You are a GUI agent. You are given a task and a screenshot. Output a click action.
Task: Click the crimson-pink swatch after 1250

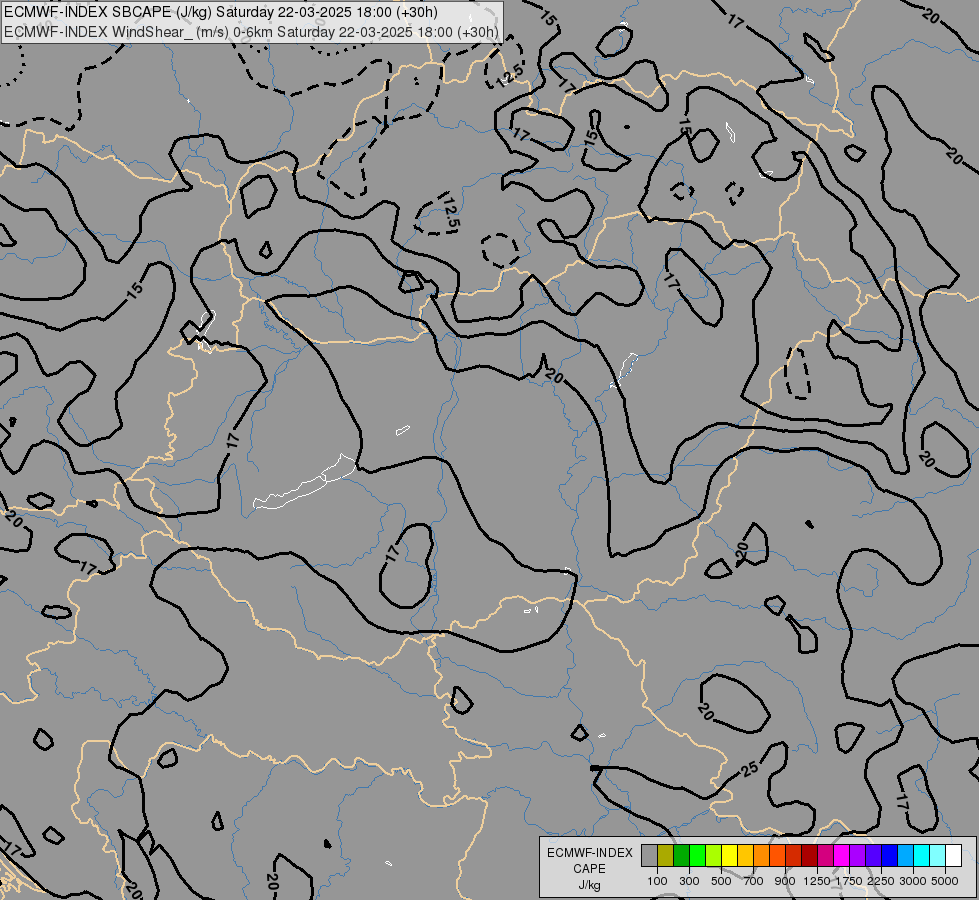coord(825,856)
